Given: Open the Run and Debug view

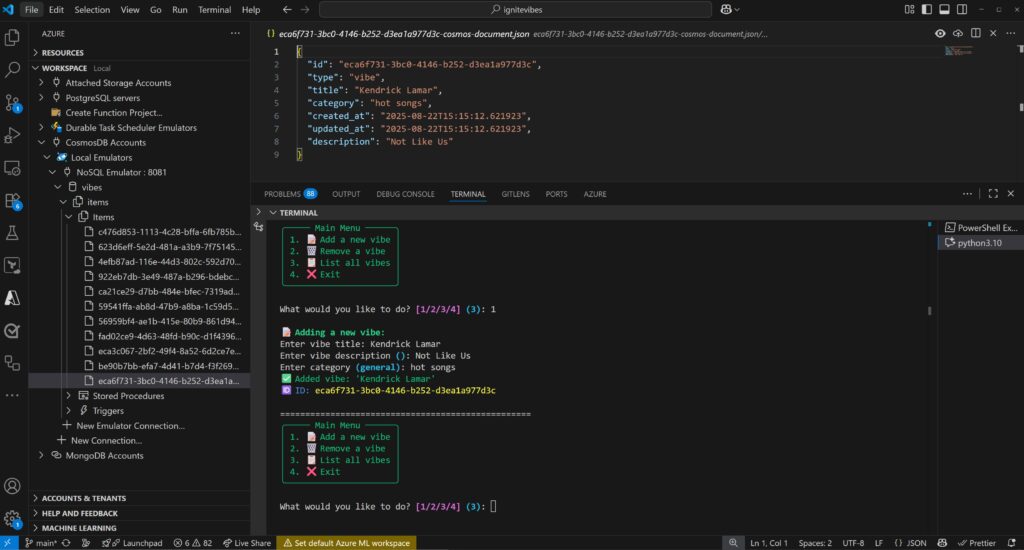Looking at the screenshot, I should coord(12,135).
